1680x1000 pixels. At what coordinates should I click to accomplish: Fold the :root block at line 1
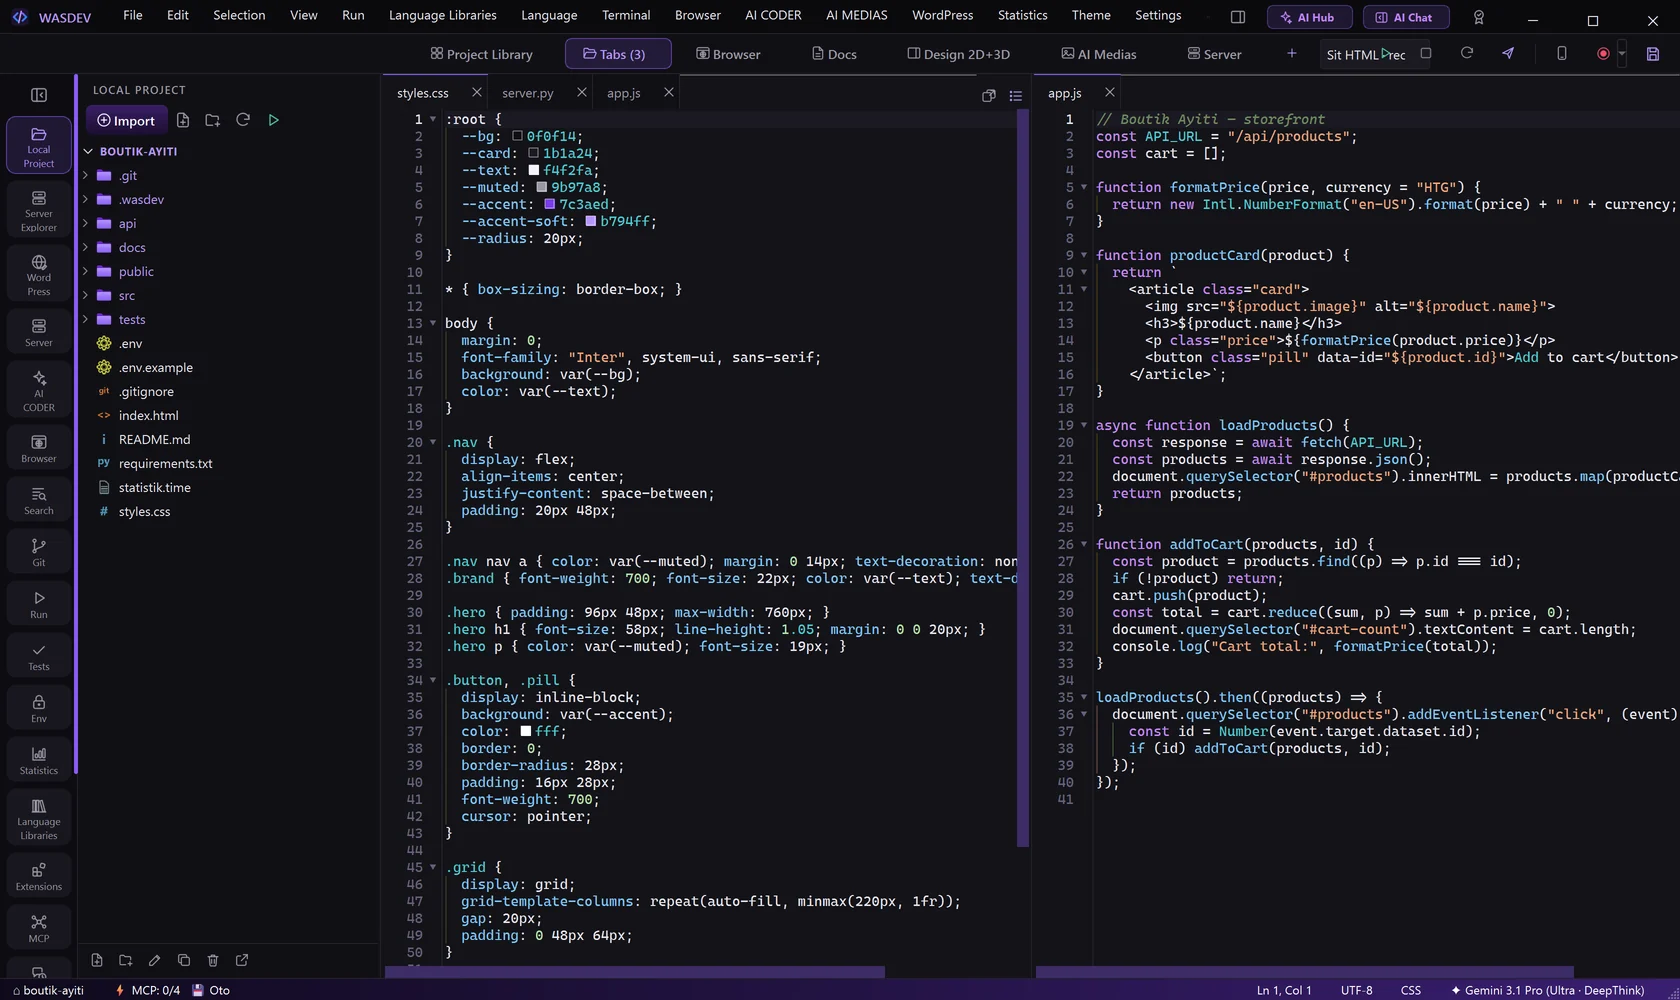click(x=433, y=119)
